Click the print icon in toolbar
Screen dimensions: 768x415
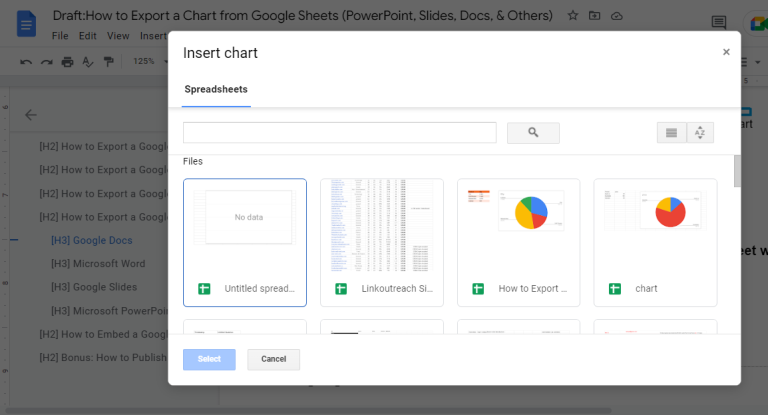[x=67, y=61]
